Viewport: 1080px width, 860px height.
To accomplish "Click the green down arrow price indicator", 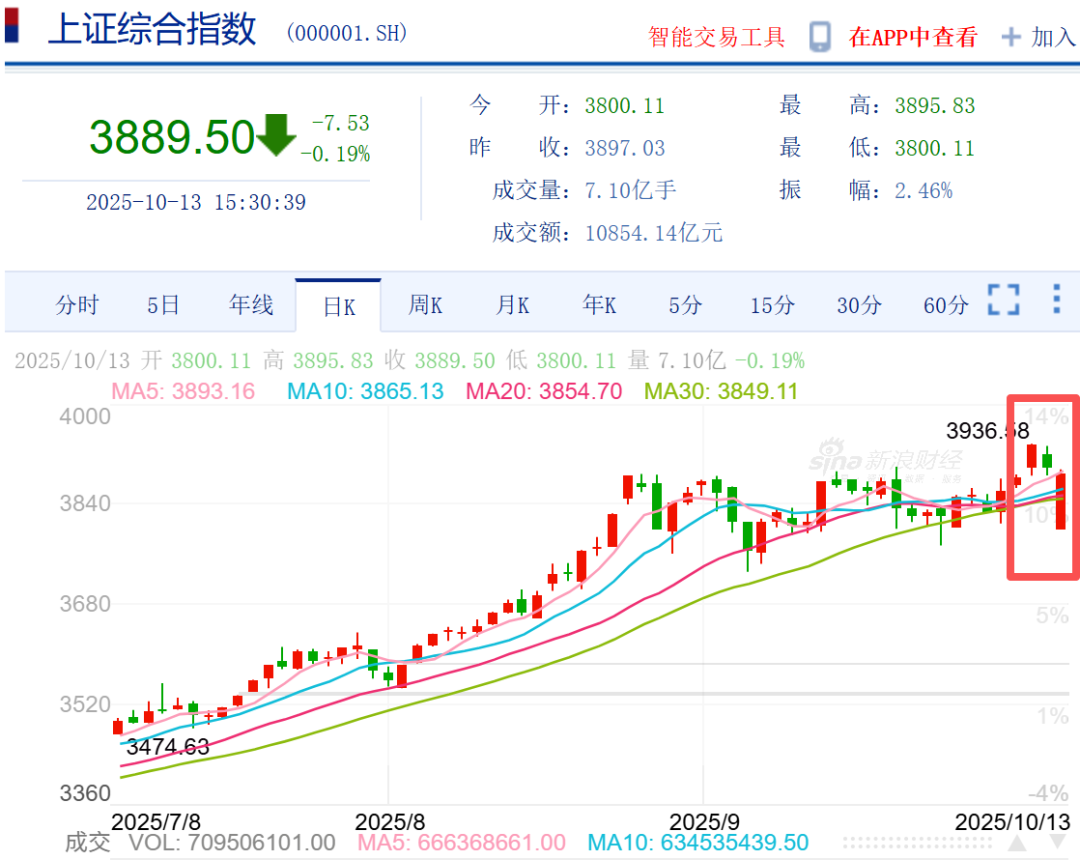I will 276,135.
